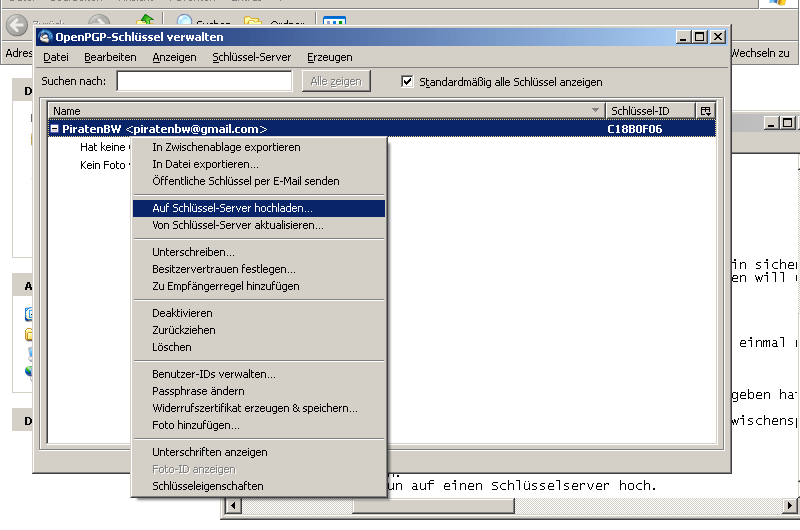800x530 pixels.
Task: Select Widerrufszertifikat erzeugen & speichern...
Action: [259, 408]
